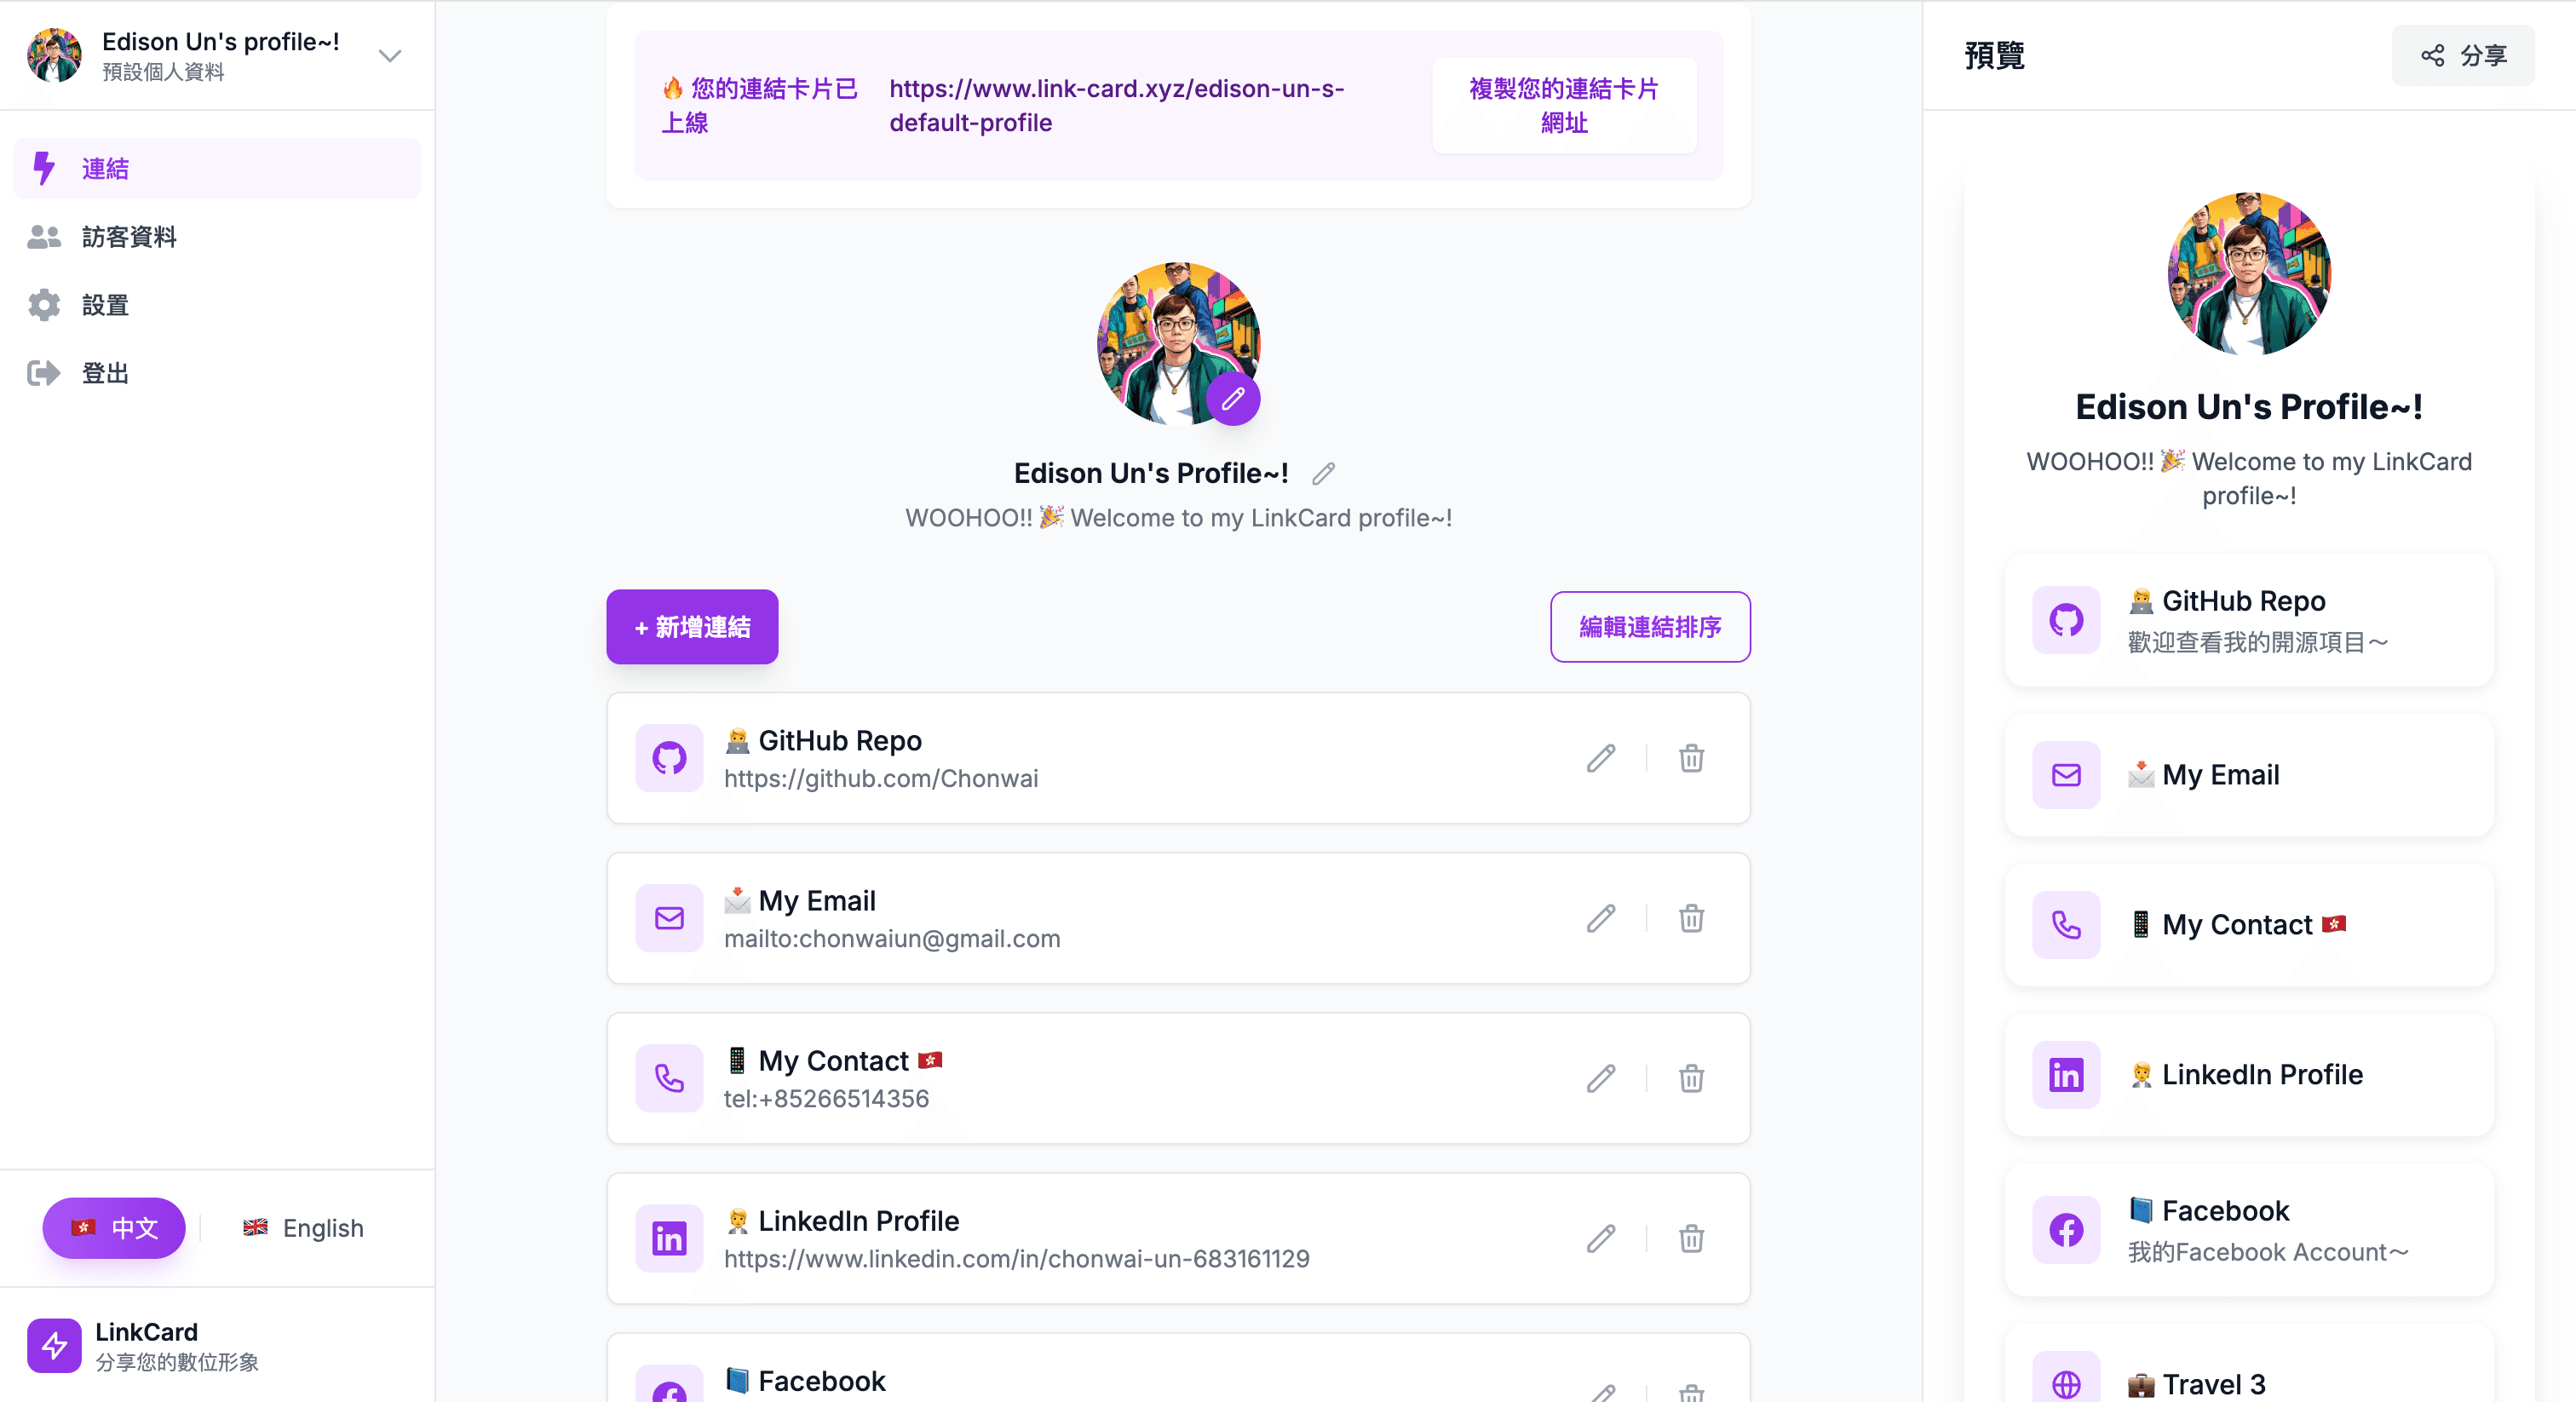
Task: Expand the profile switcher chevron
Action: point(390,55)
